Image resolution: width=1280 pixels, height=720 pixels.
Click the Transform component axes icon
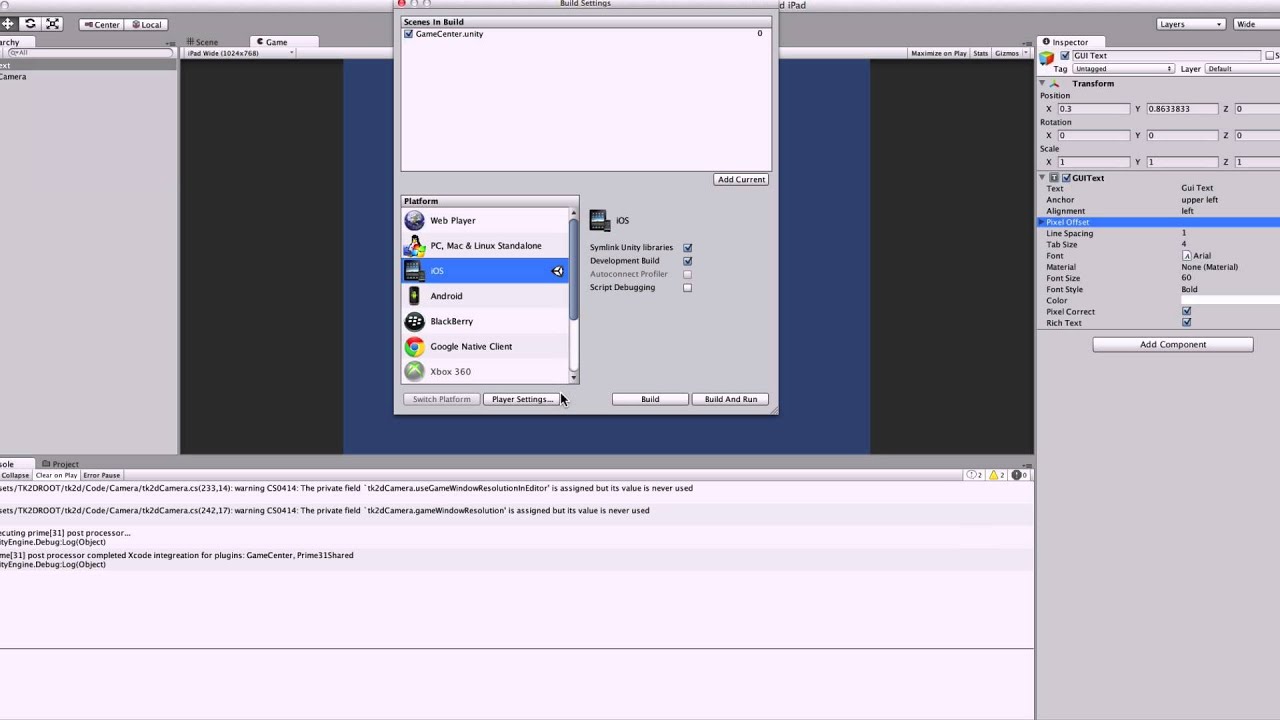[x=1054, y=84]
